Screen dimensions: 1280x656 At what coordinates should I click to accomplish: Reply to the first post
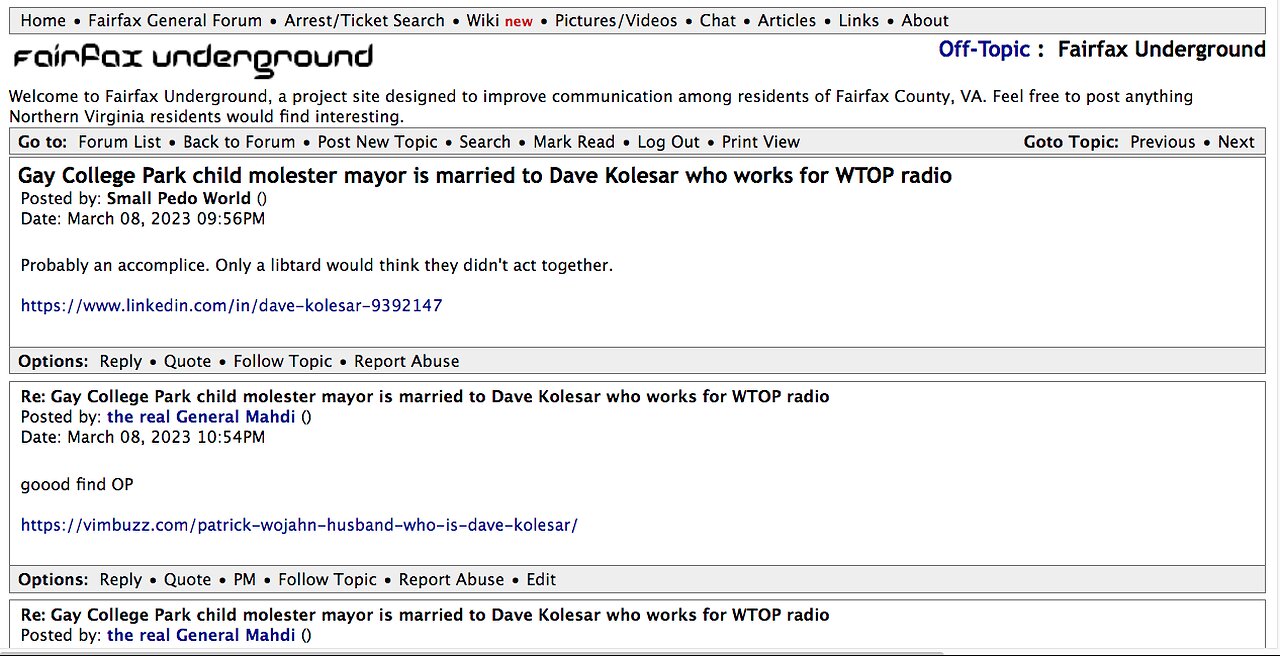(121, 361)
